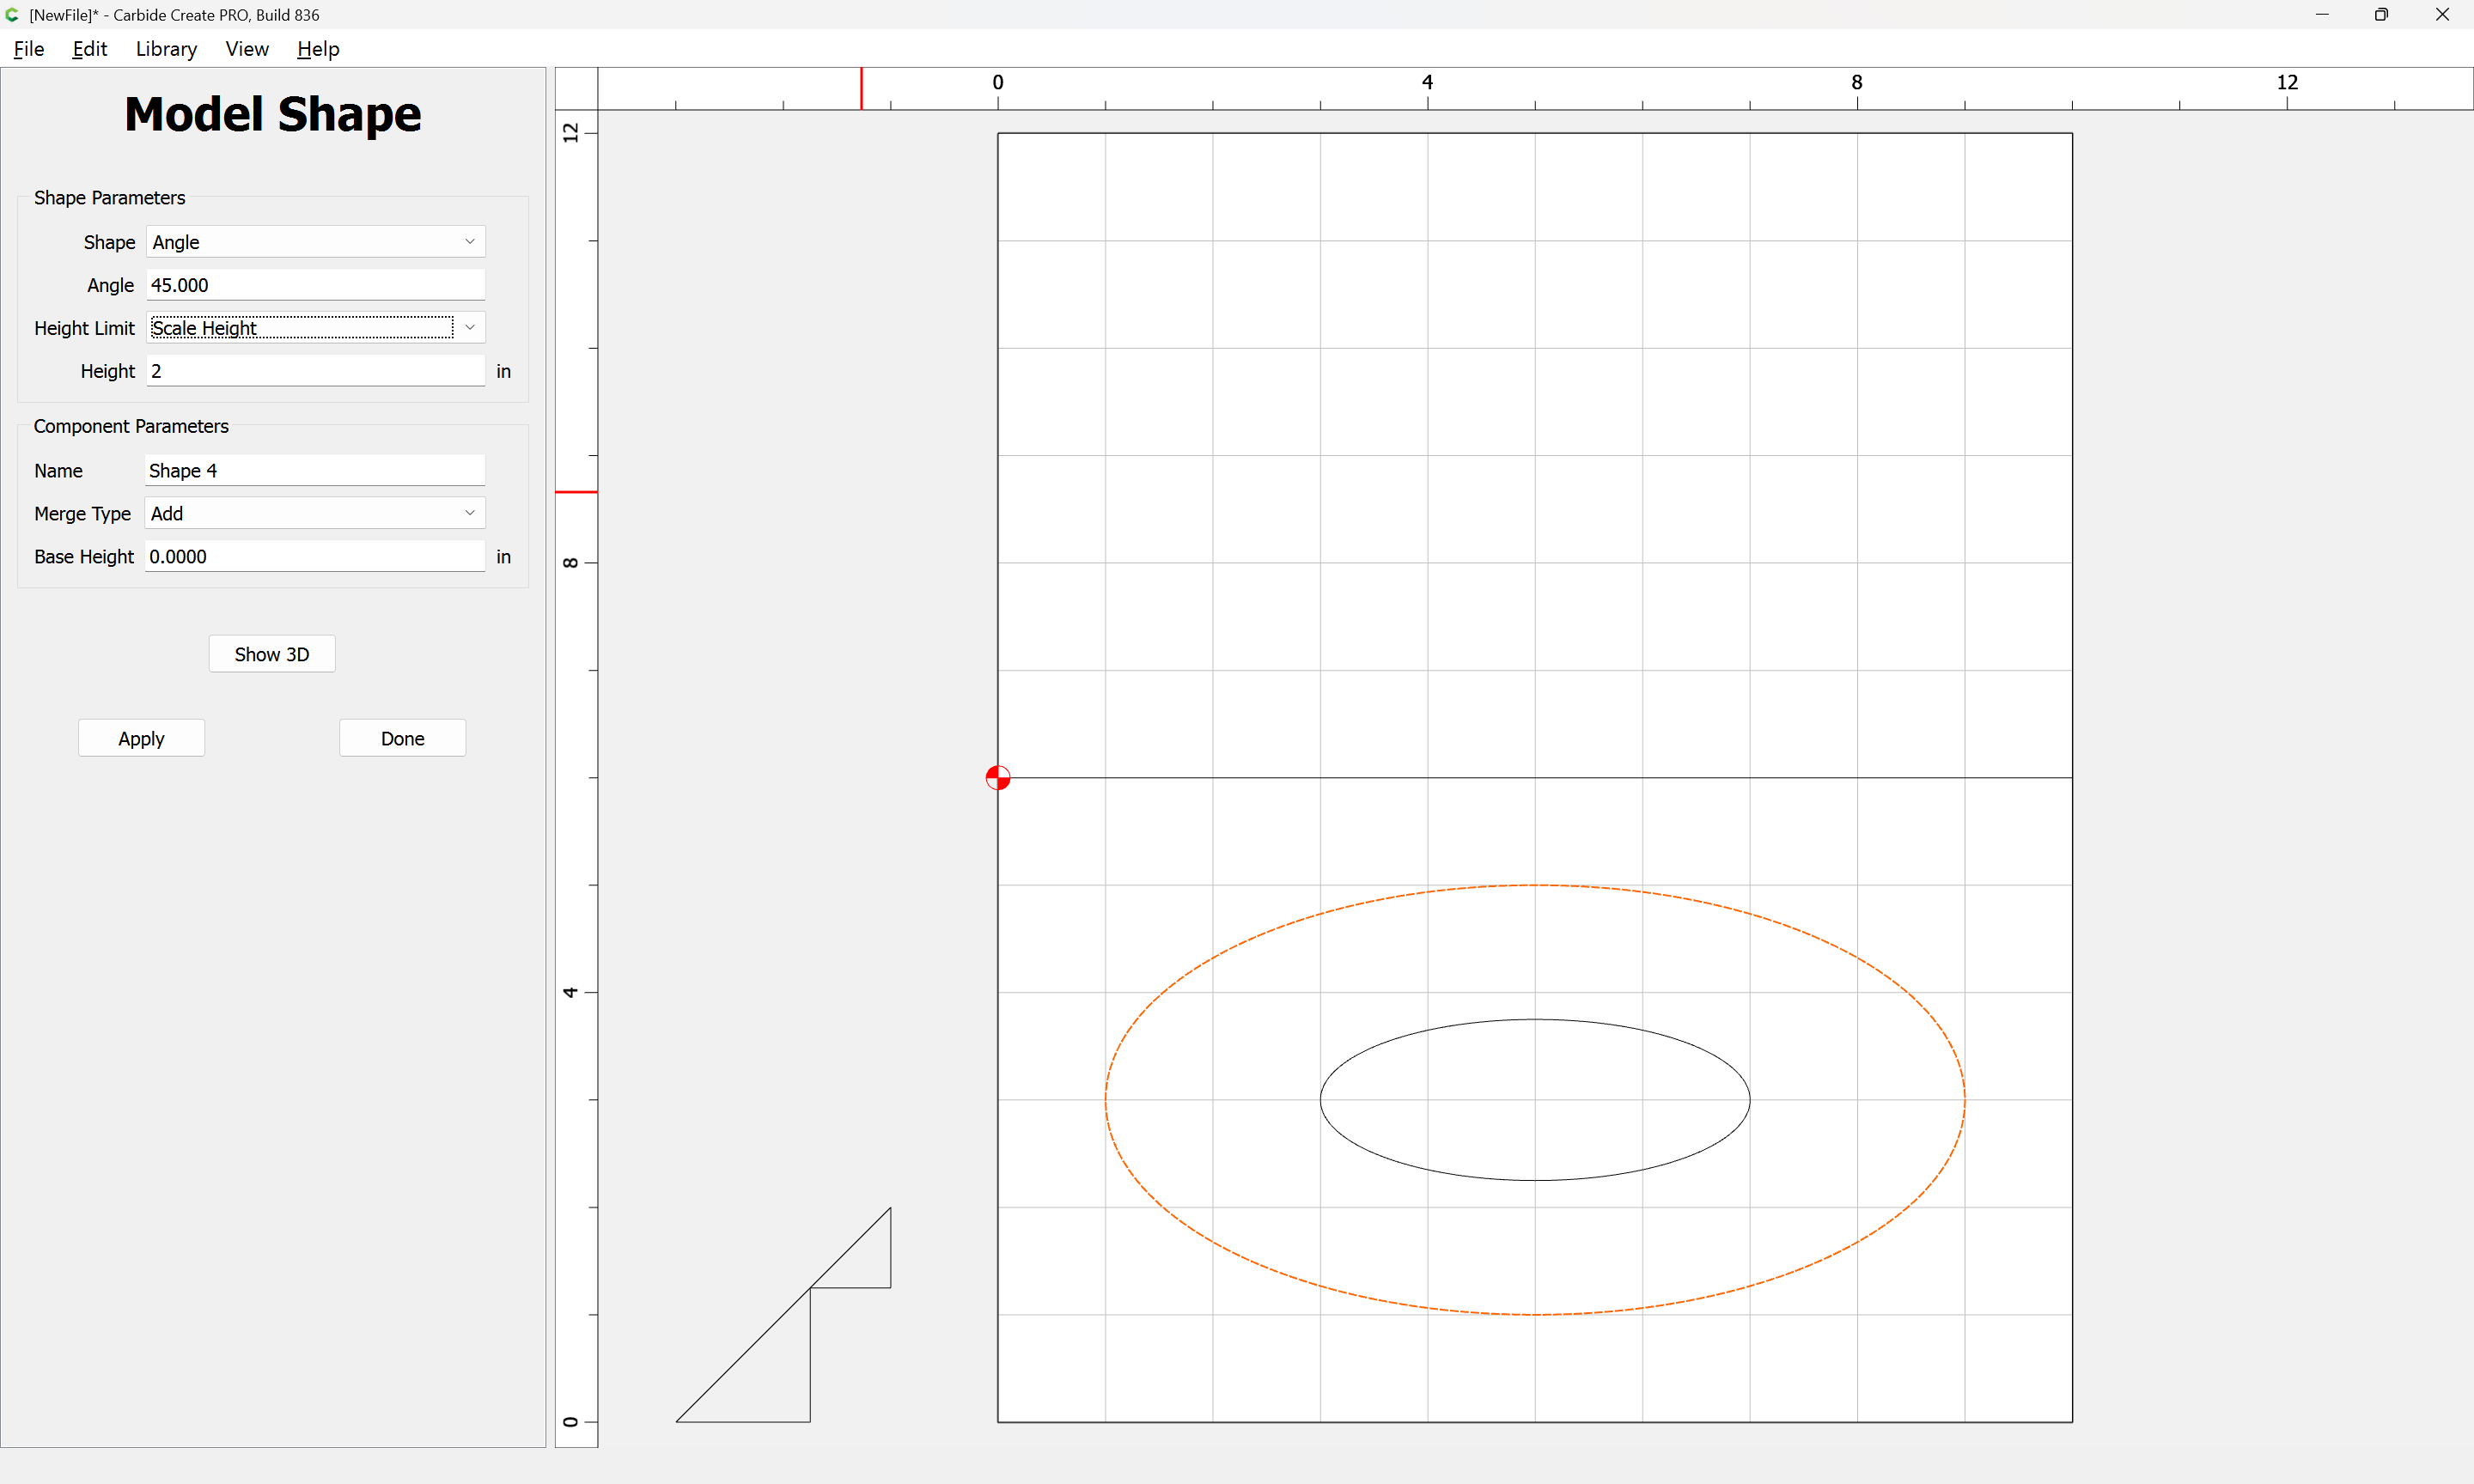Open the View menu

pyautogui.click(x=246, y=49)
